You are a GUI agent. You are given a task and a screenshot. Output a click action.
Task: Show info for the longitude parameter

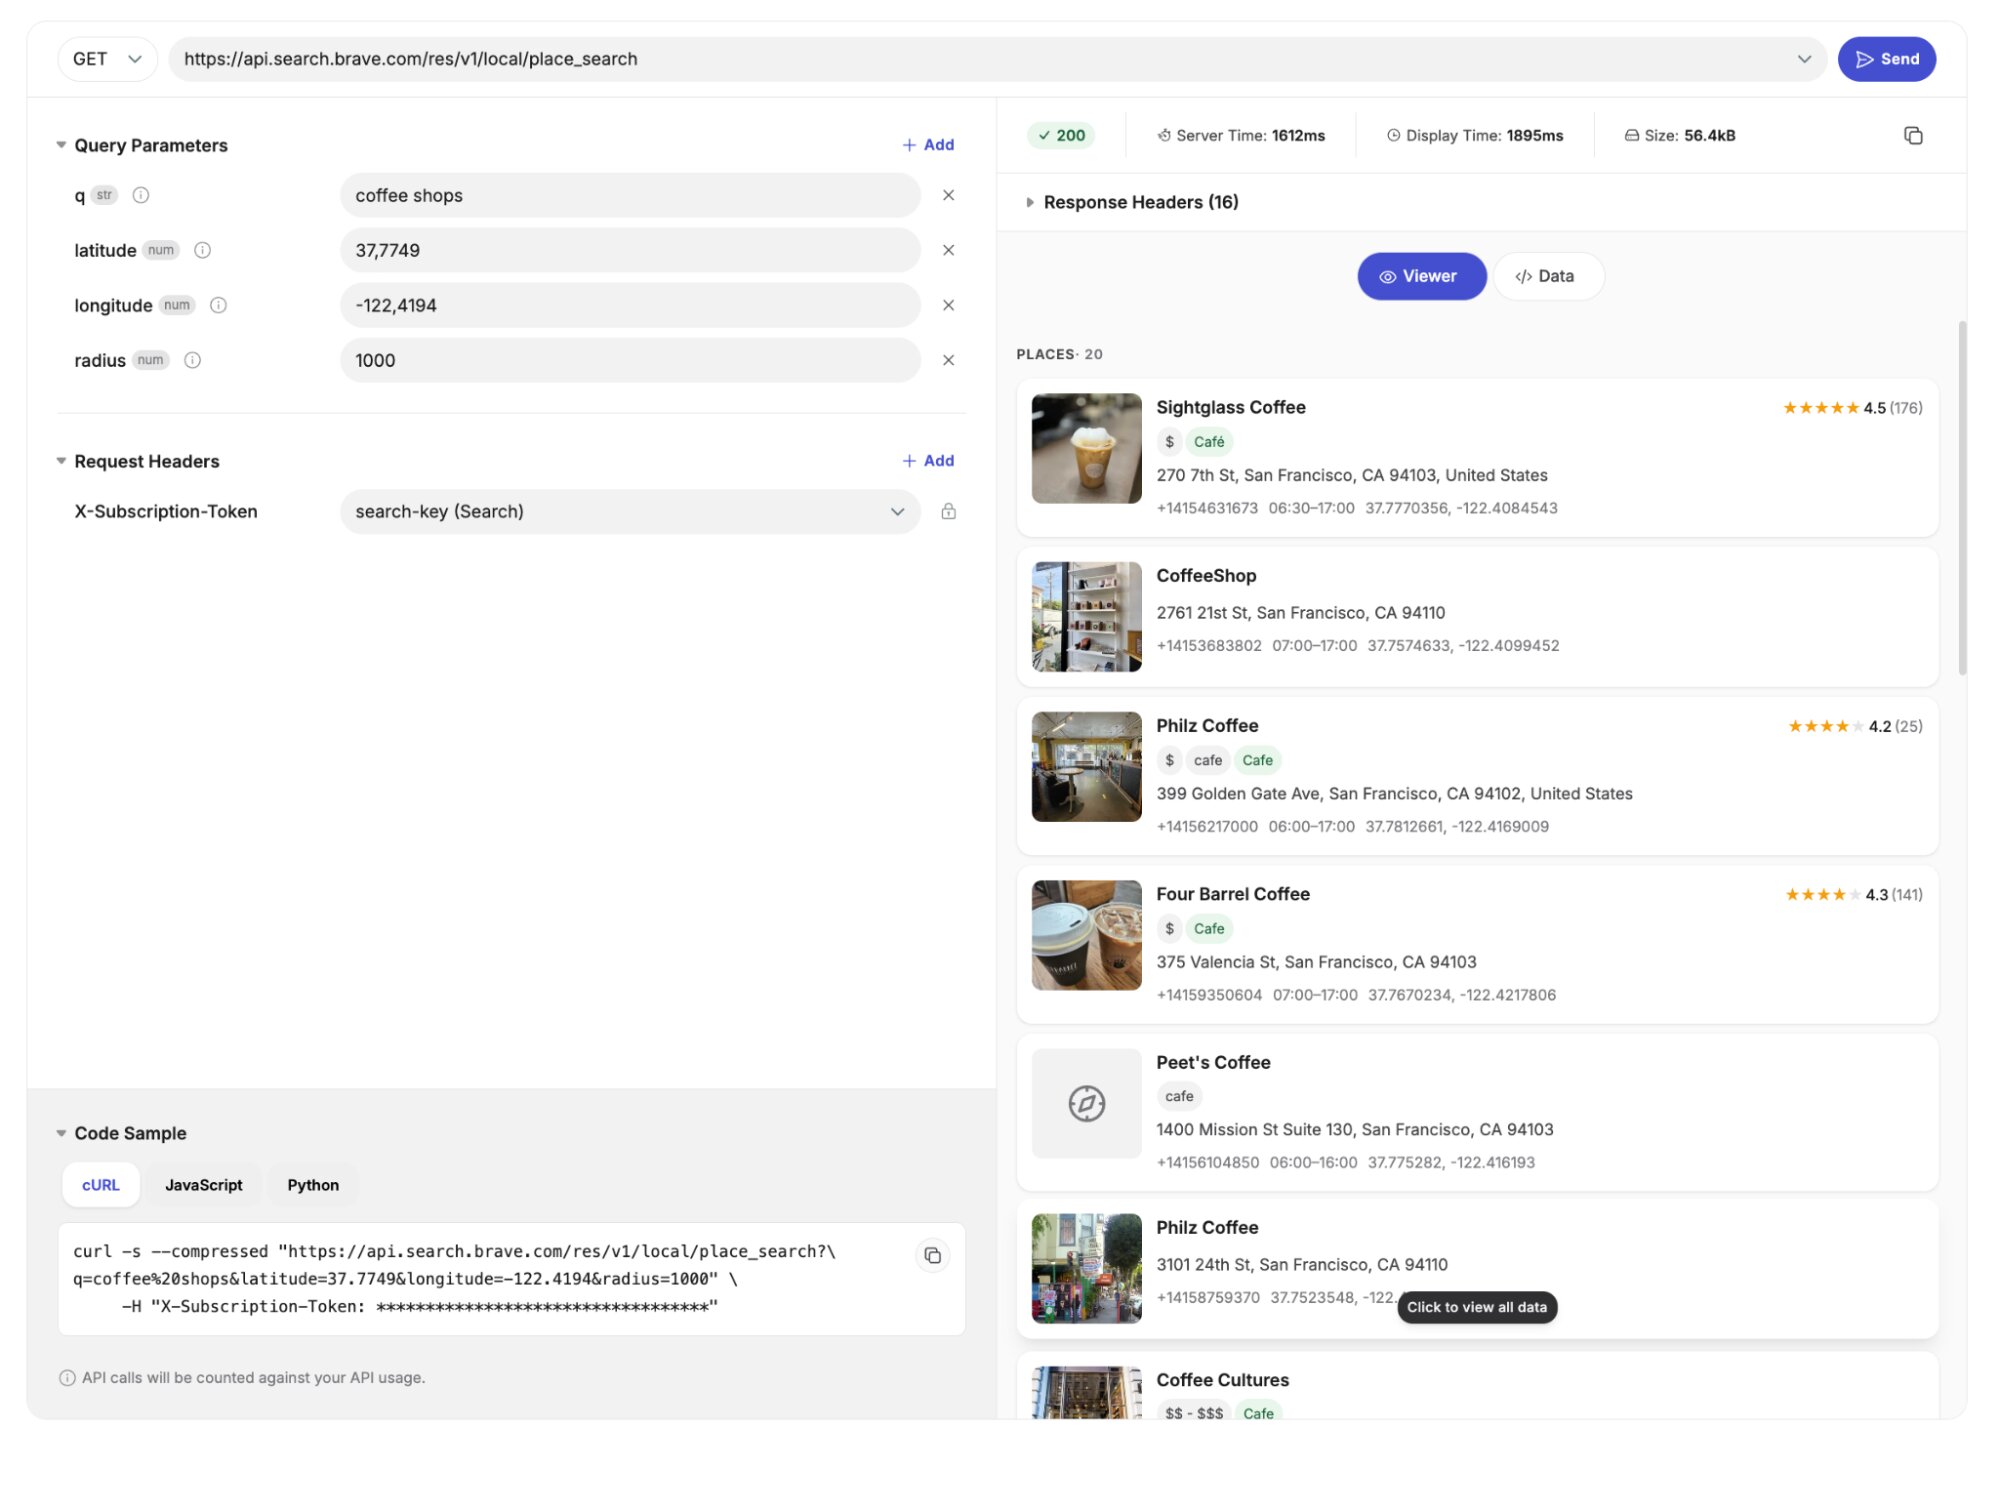tap(218, 305)
